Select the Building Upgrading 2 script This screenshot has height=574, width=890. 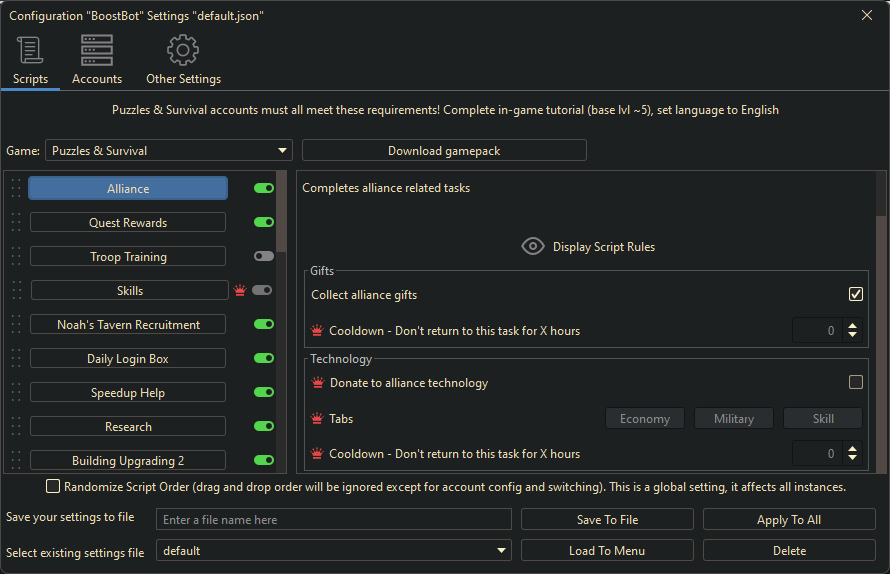[x=128, y=460]
